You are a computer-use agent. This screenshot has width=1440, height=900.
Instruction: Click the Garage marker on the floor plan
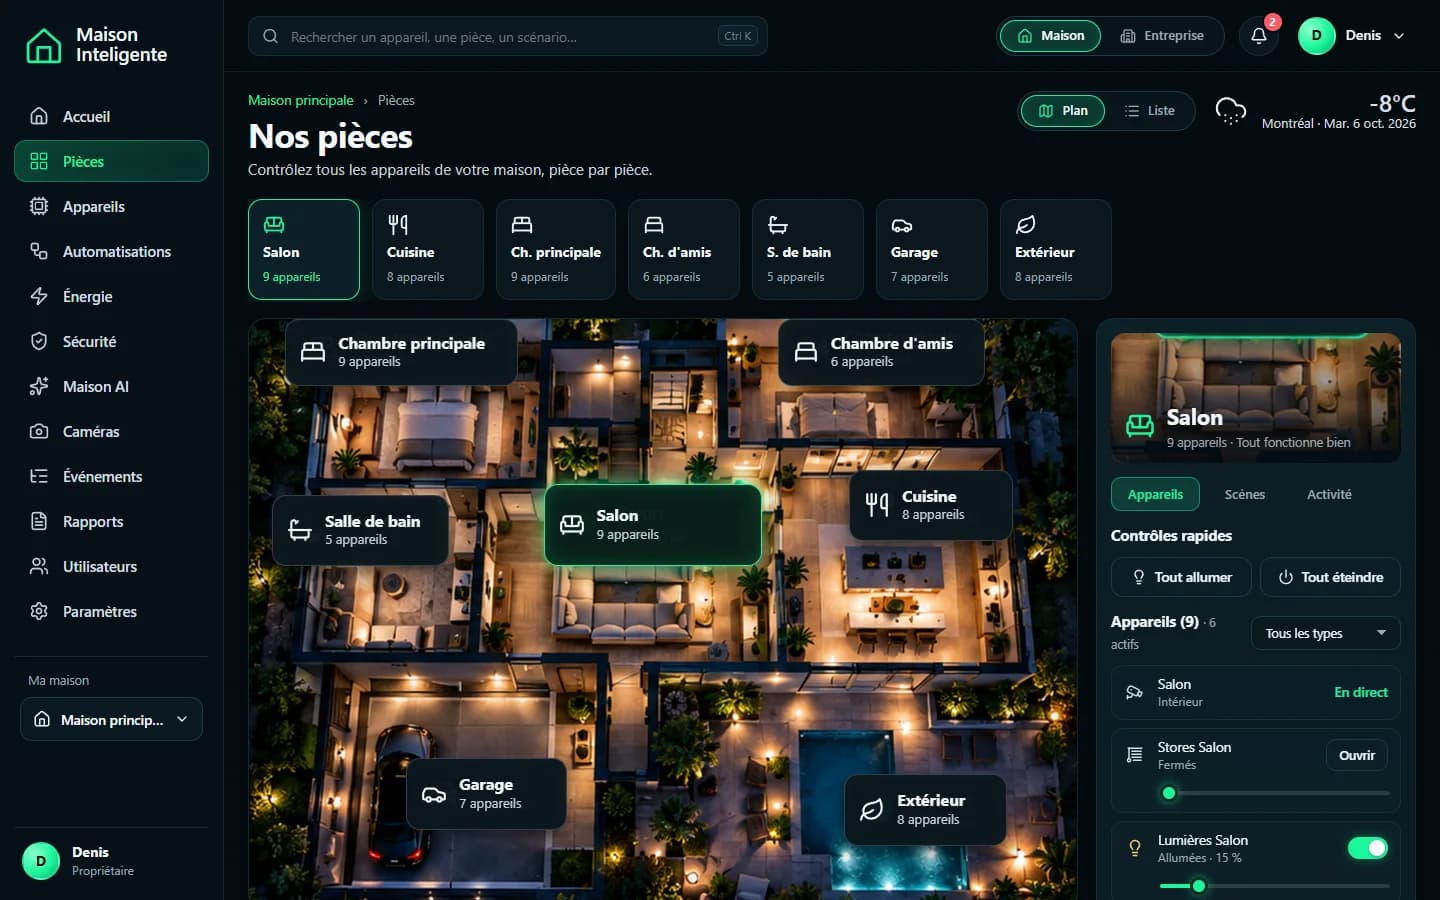487,794
